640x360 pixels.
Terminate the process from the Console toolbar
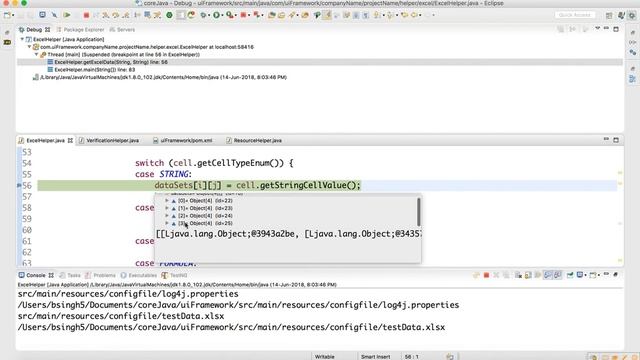click(486, 275)
